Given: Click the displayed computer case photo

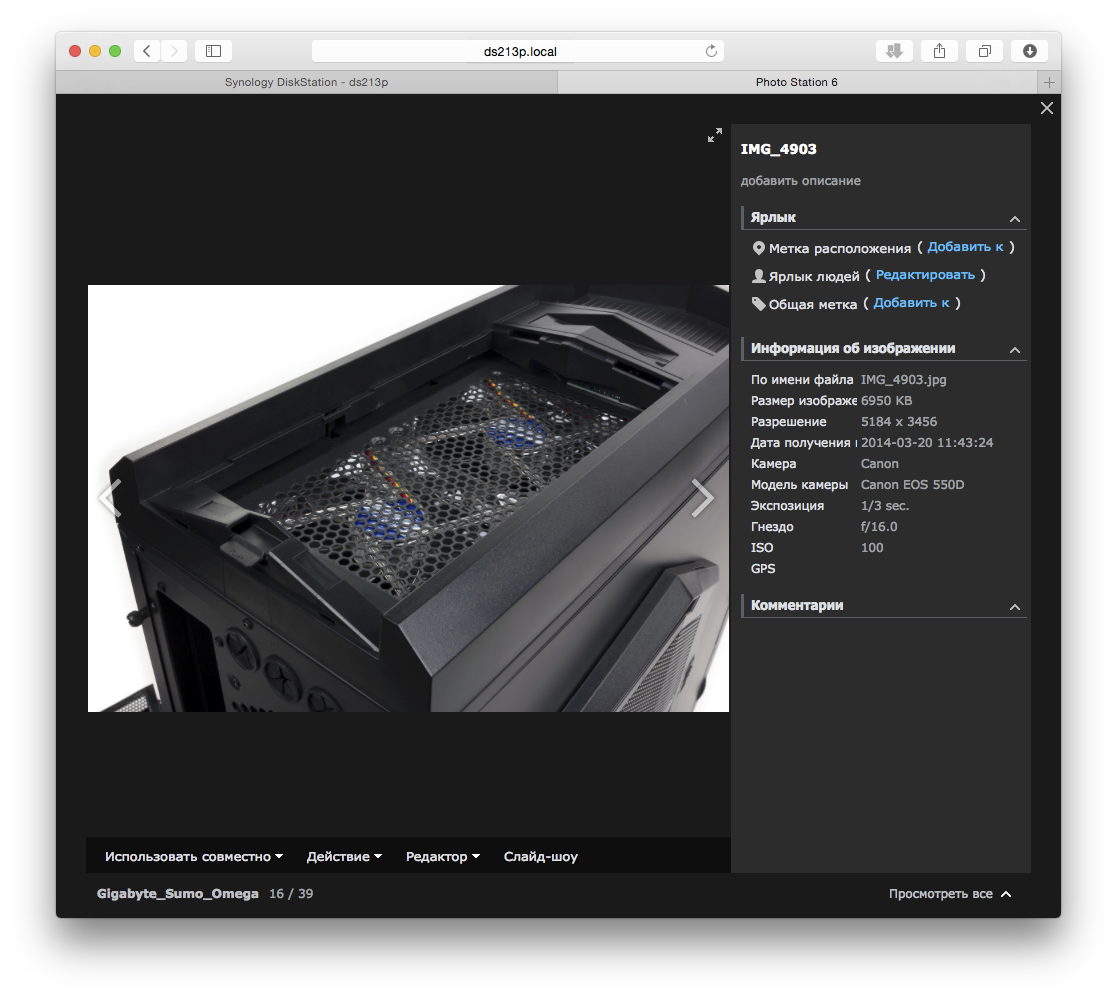Looking at the screenshot, I should (x=408, y=498).
